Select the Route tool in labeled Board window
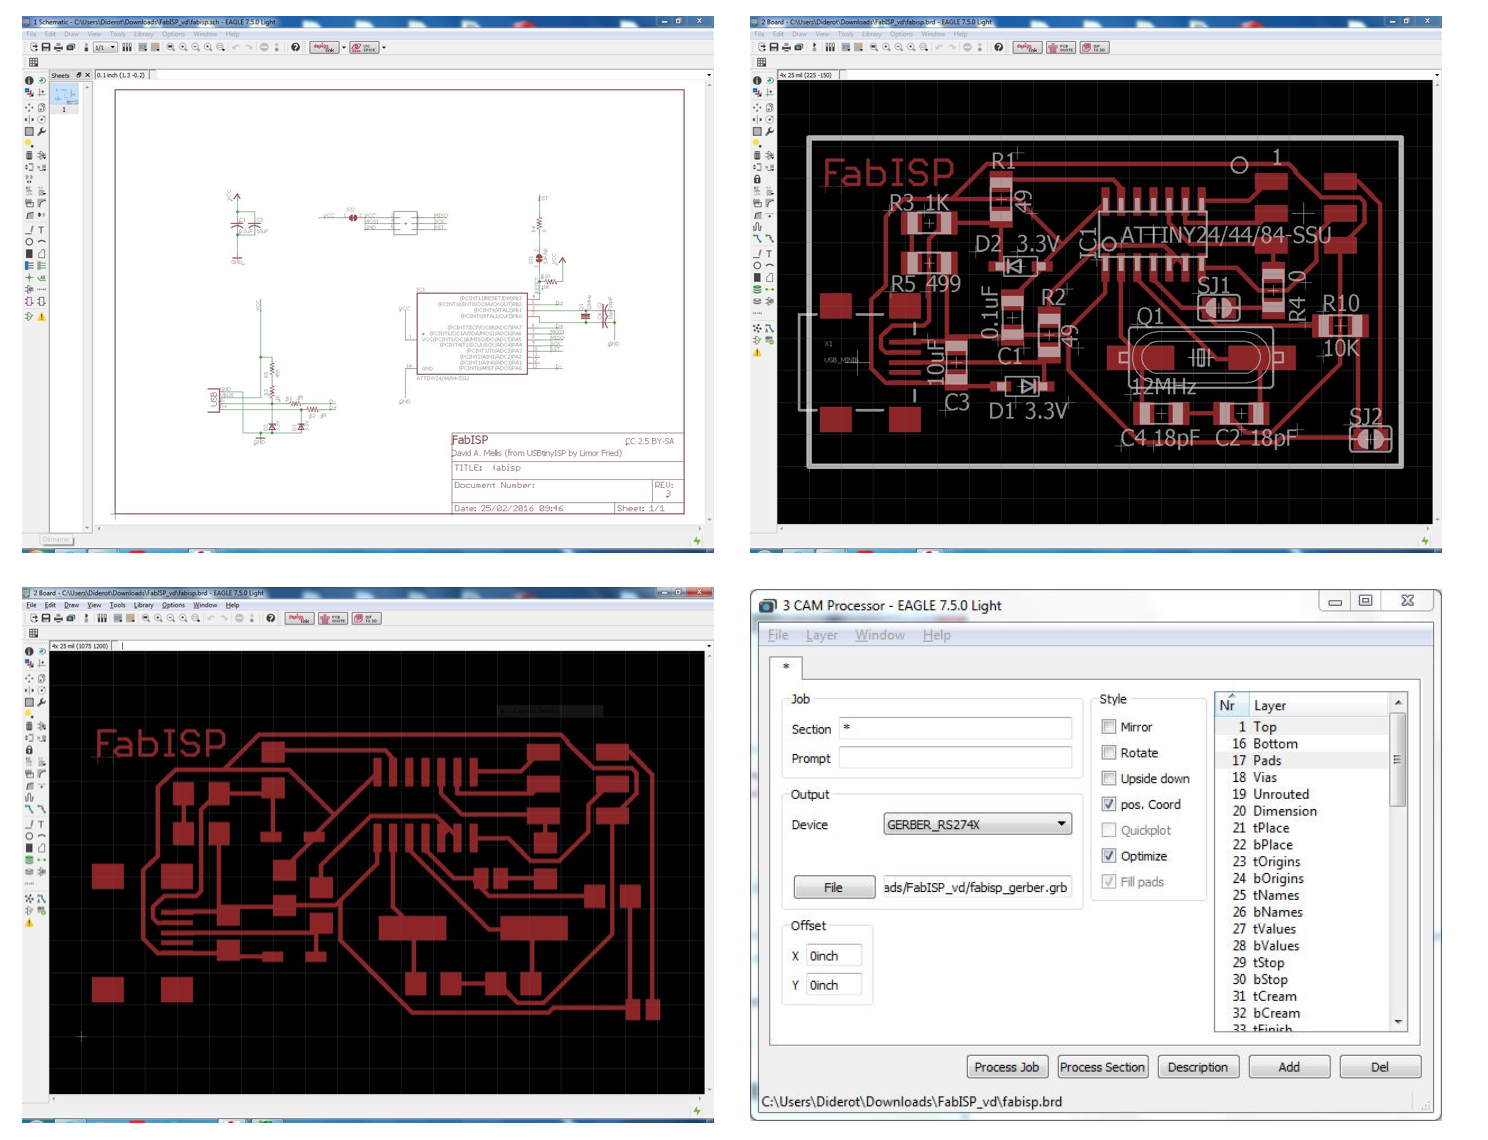Screen dimensions: 1488x1140 point(757,239)
